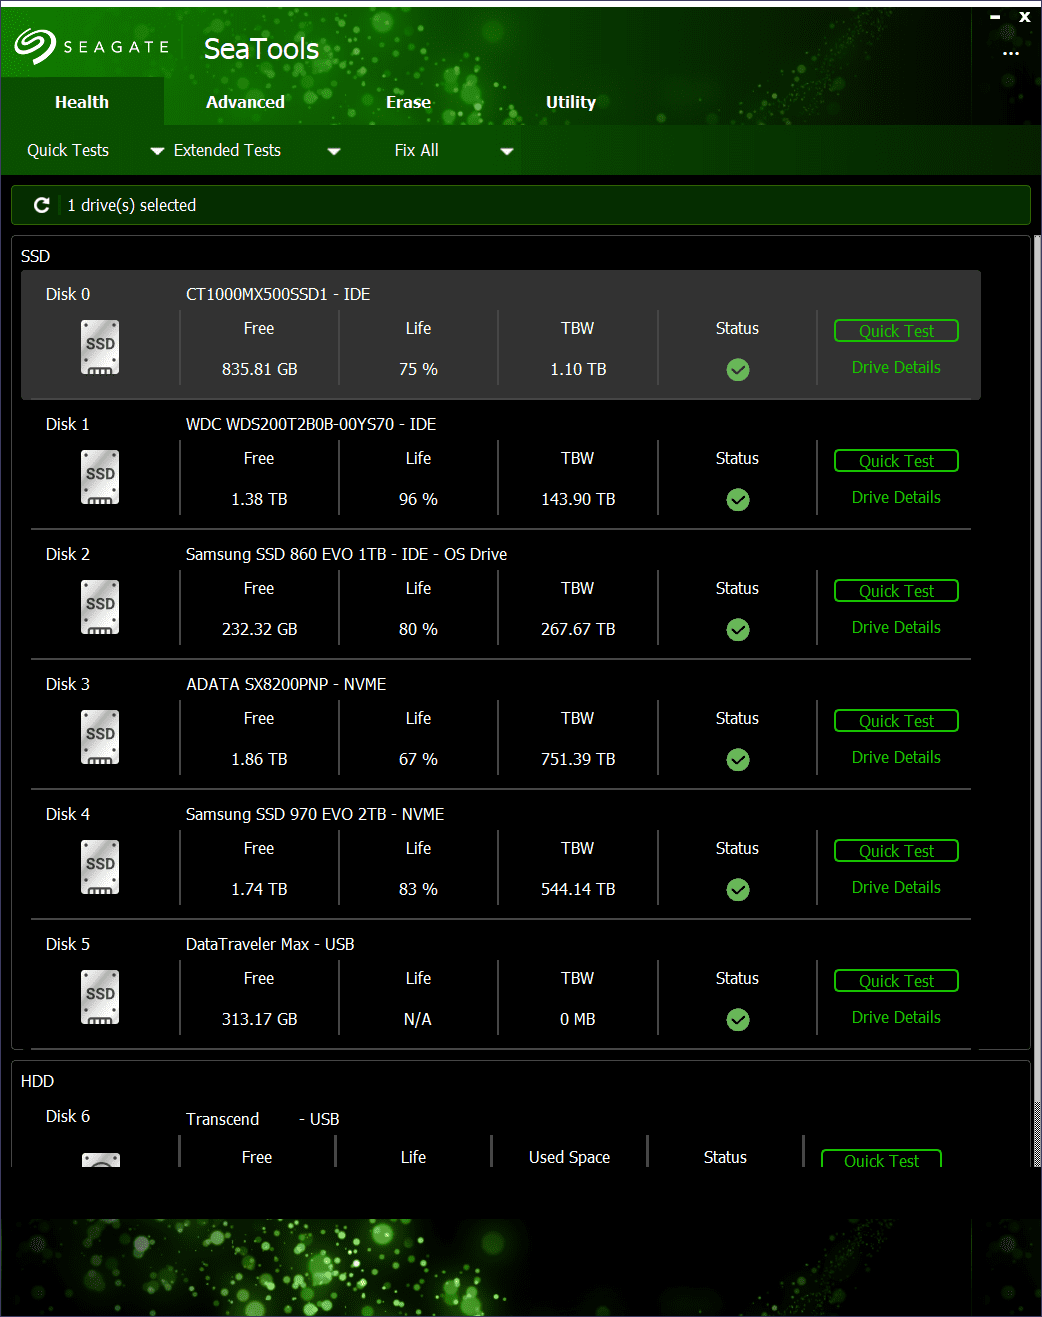1042x1317 pixels.
Task: Open Drive Details for Disk 0
Action: click(896, 368)
